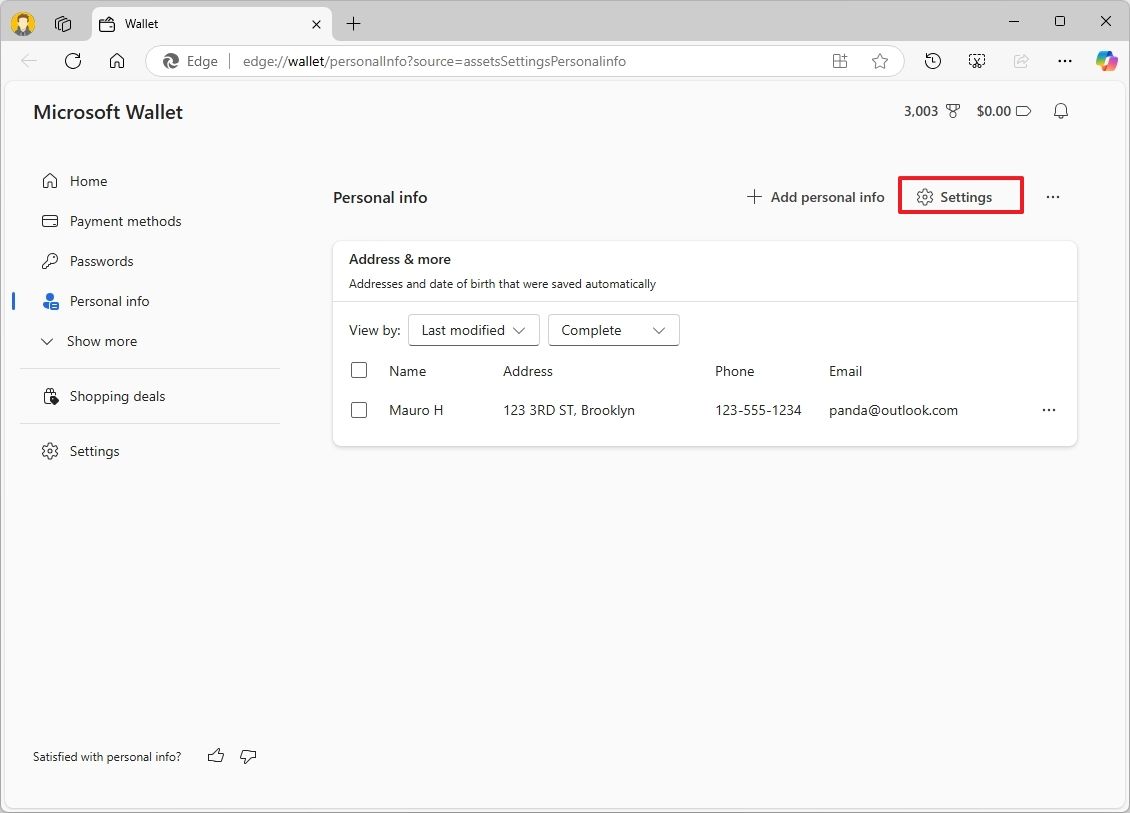Open the Last modified sort dropdown
Viewport: 1130px width, 813px height.
pos(473,330)
